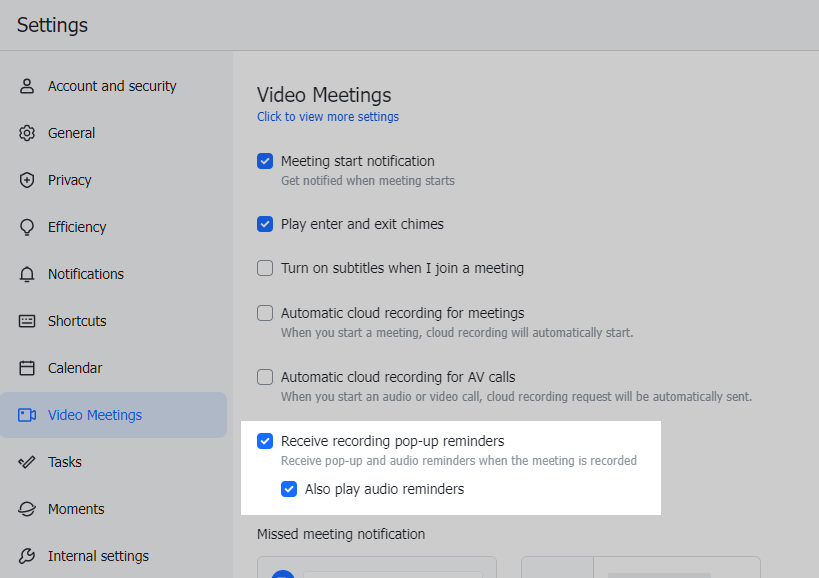This screenshot has width=819, height=578.
Task: Click the Efficiency lightbulb icon
Action: pyautogui.click(x=27, y=227)
